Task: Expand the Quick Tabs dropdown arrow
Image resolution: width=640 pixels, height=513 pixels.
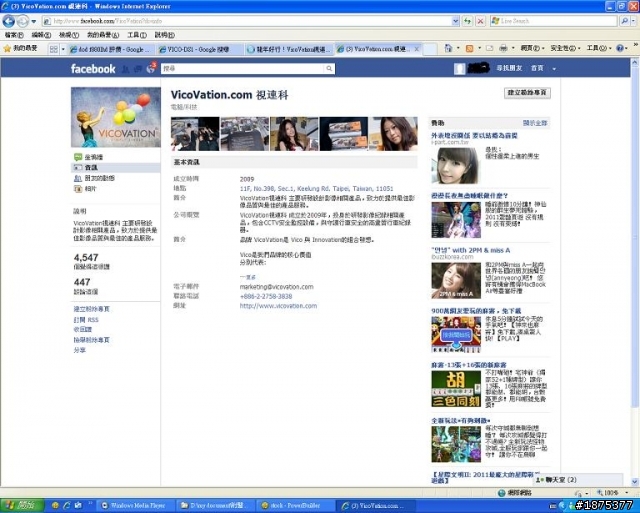Action: tap(63, 49)
